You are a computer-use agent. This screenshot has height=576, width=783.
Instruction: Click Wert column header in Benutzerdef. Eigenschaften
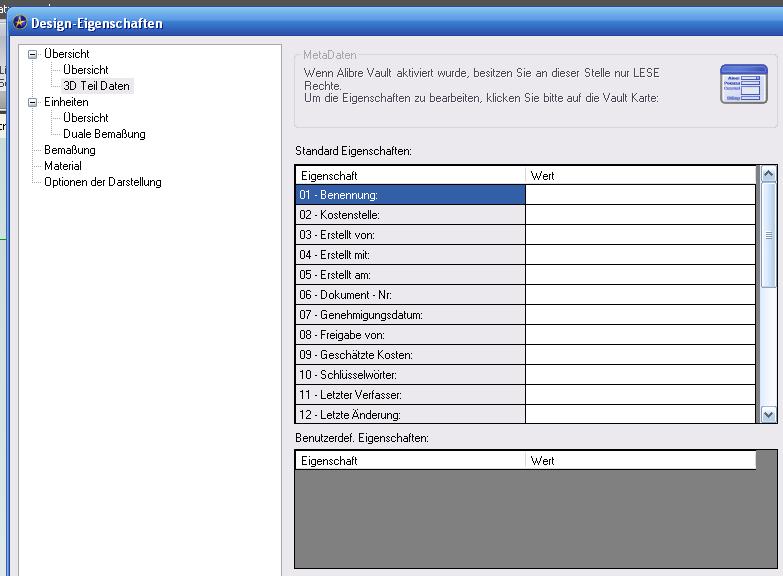coord(641,461)
